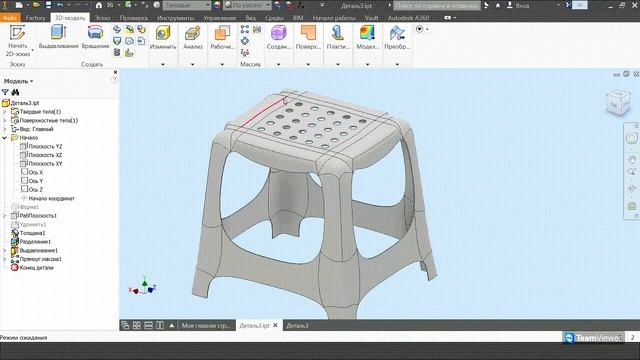This screenshot has height=360, width=640.
Task: Switch to the Проверка ribbon tab
Action: [x=134, y=18]
